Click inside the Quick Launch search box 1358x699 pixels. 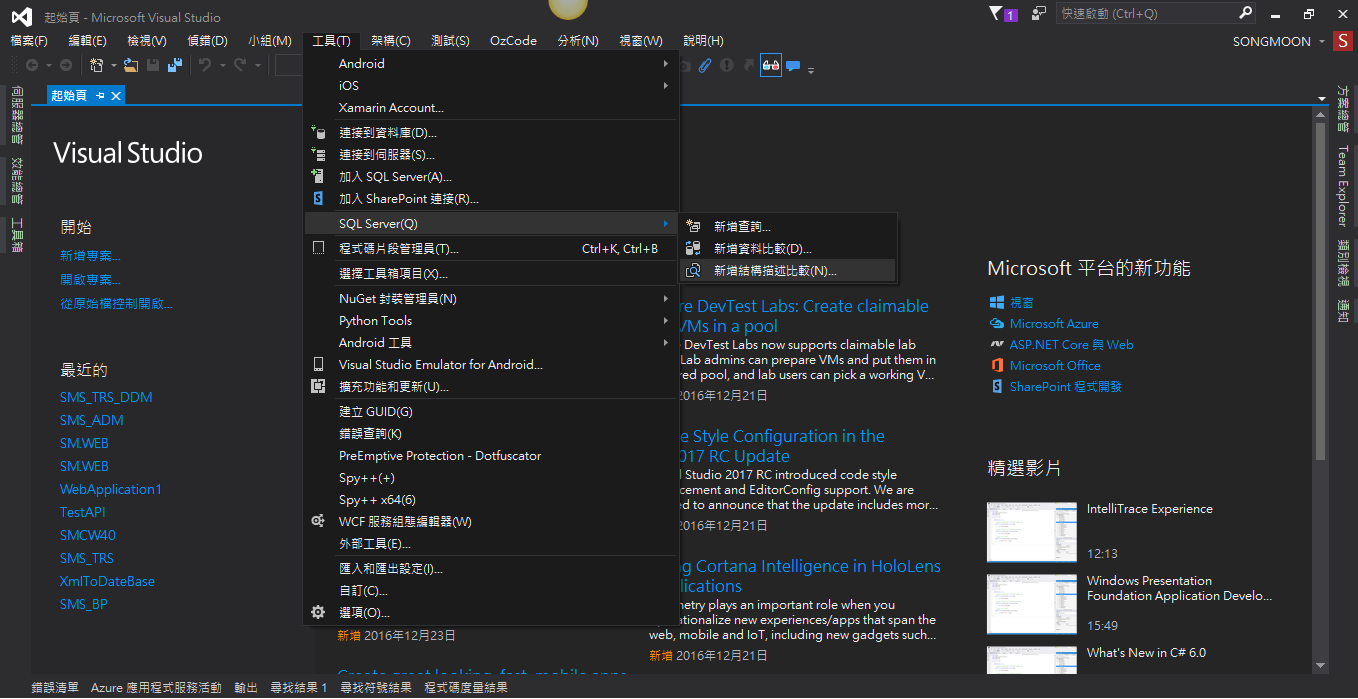1150,13
